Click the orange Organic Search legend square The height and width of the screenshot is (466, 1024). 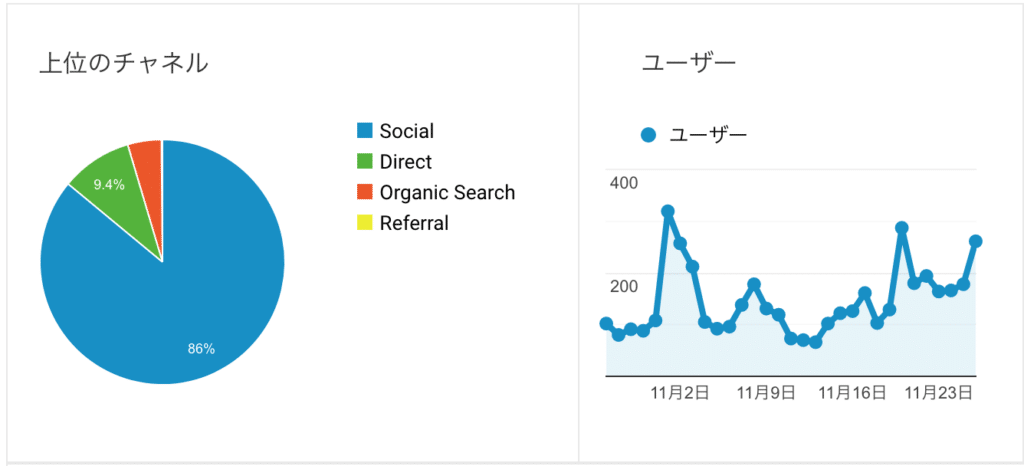pyautogui.click(x=364, y=192)
